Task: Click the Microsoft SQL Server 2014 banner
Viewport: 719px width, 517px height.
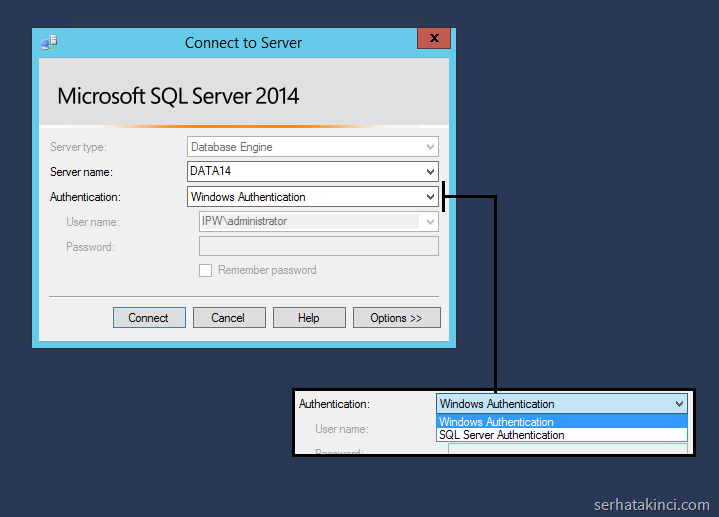Action: tap(178, 97)
